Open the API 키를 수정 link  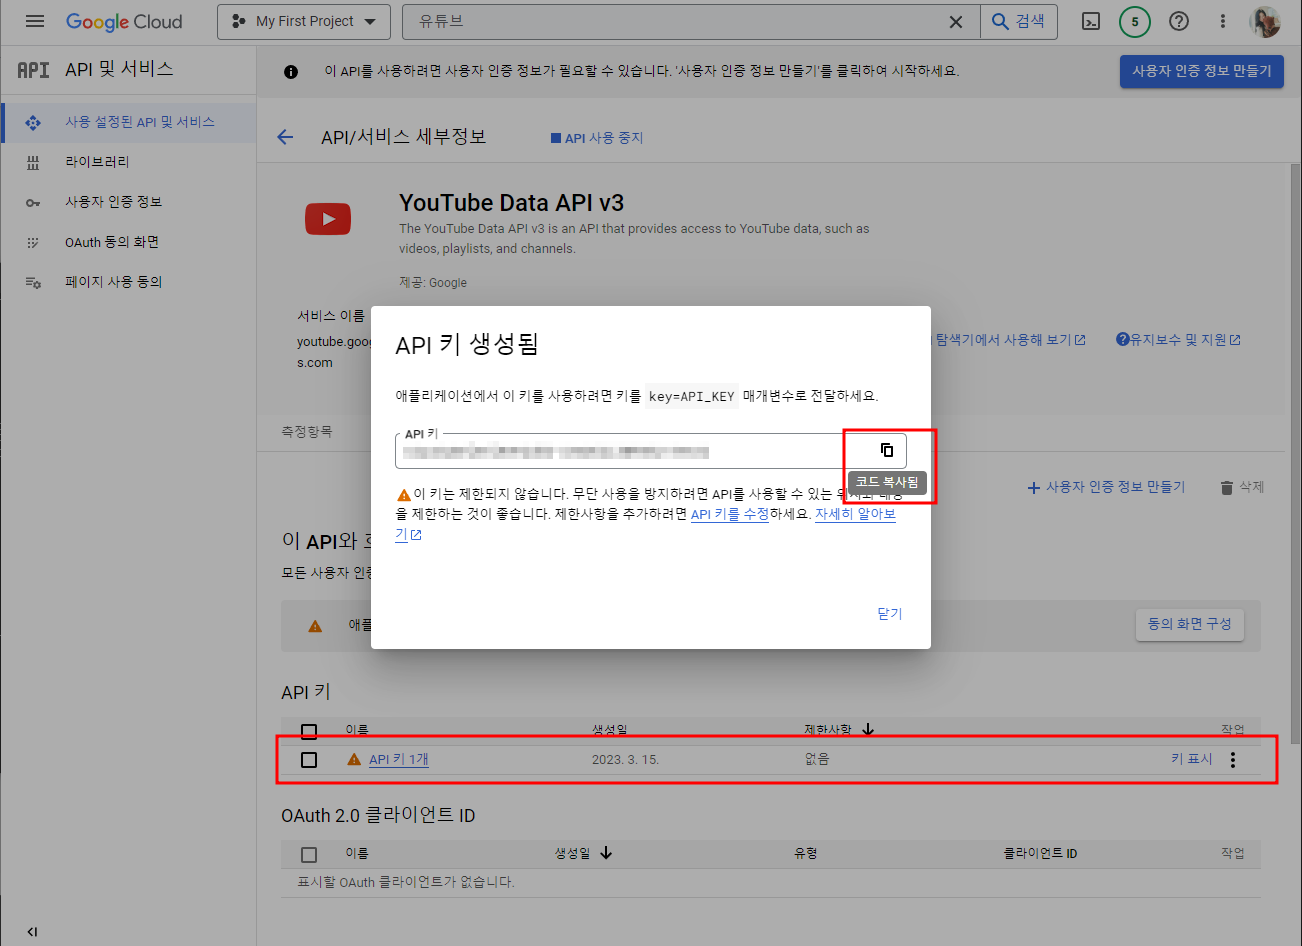[x=730, y=514]
